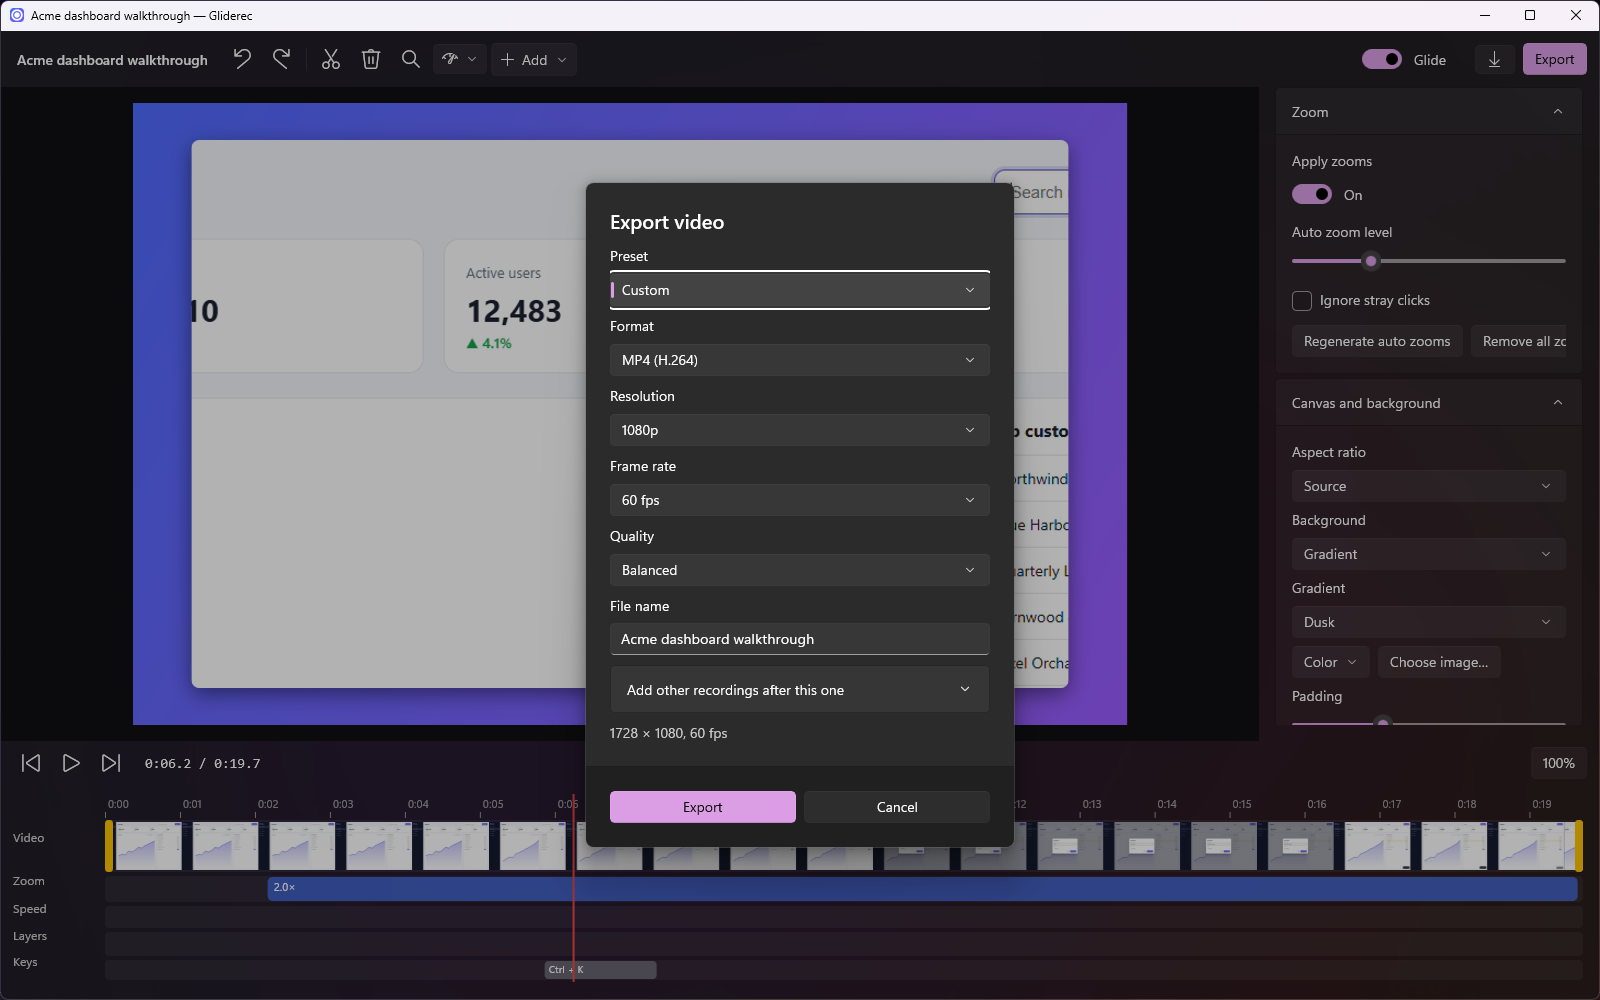Jump to start of the recording
The width and height of the screenshot is (1600, 1000).
(31, 763)
